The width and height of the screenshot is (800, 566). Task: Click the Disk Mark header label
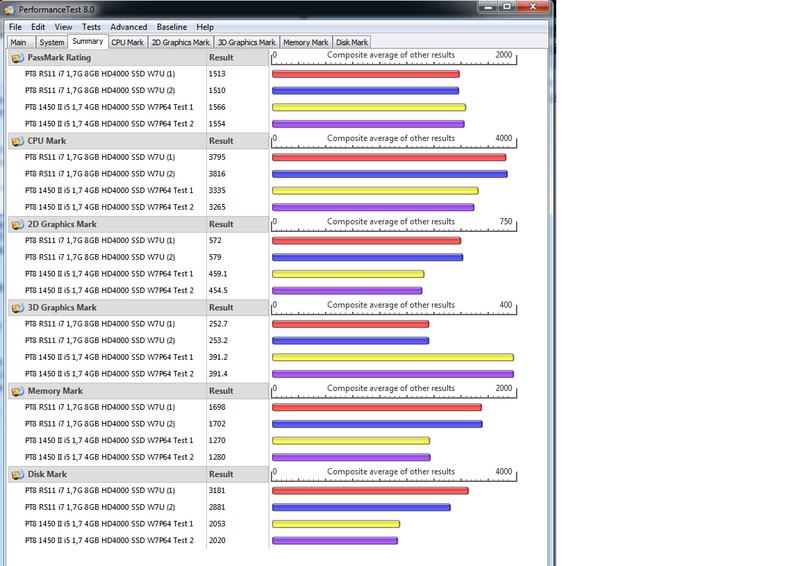47,474
